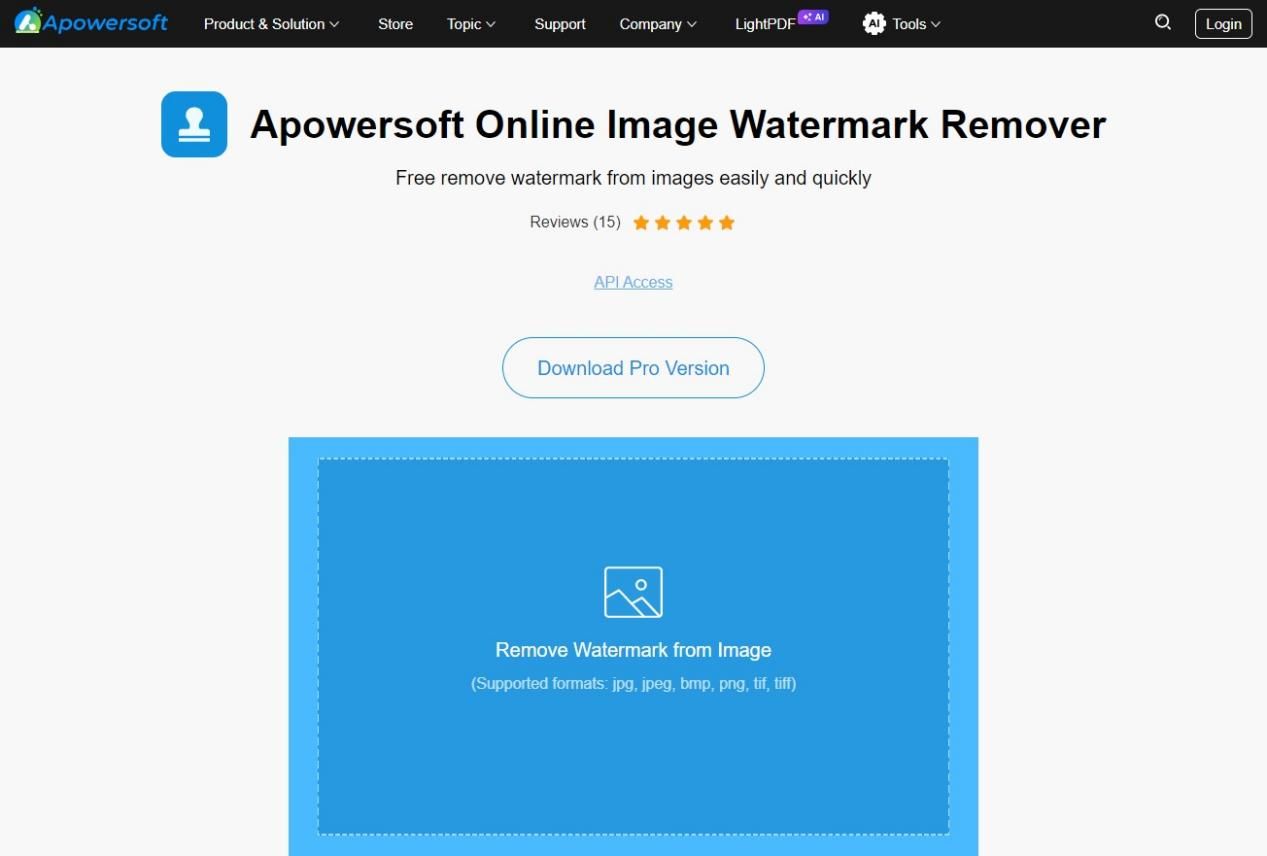Open the Store menu item

click(395, 24)
